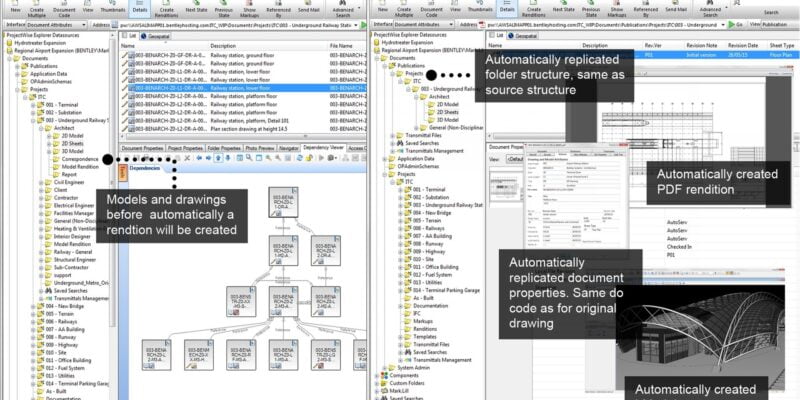Screen dimensions: 800x400
Task: Click the Go button in the right window
Action: pos(736,24)
